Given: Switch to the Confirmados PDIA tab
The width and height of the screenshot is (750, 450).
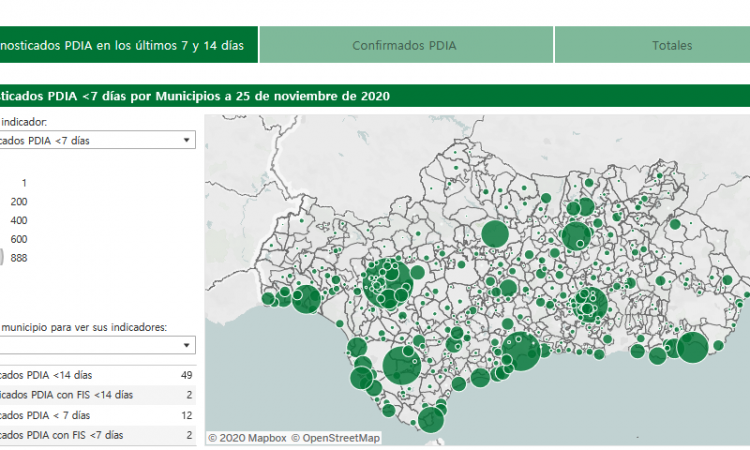Looking at the screenshot, I should 405,45.
